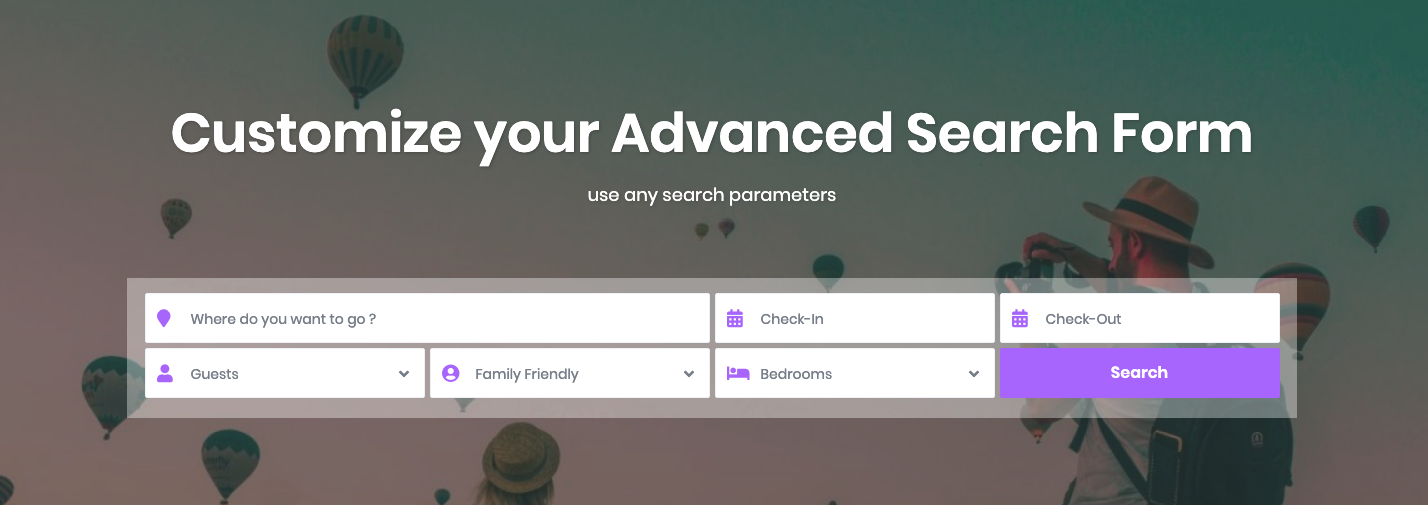Focus the 'Where do you want to go ?' field
1428x505 pixels.
click(x=427, y=318)
